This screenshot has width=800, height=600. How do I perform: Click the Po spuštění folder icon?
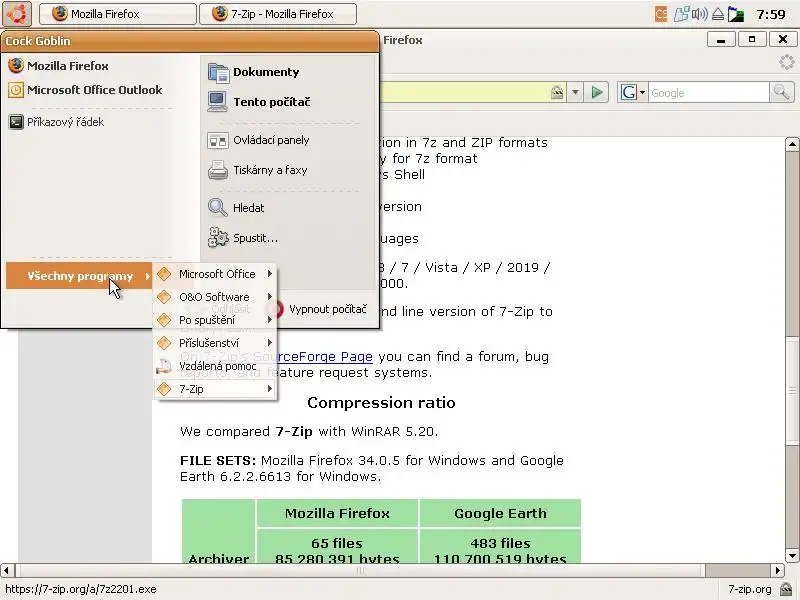point(164,320)
